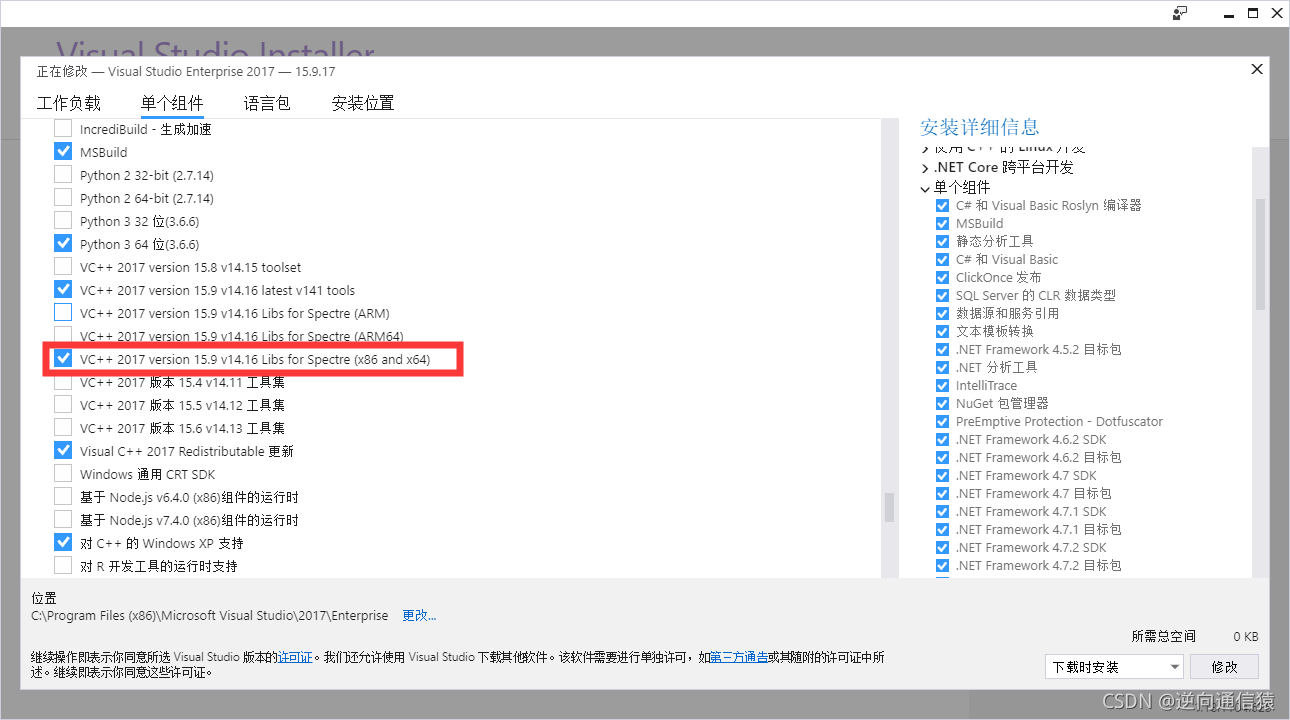Uncheck 数据源和服务引用 in details
This screenshot has width=1290, height=720.
(x=942, y=313)
